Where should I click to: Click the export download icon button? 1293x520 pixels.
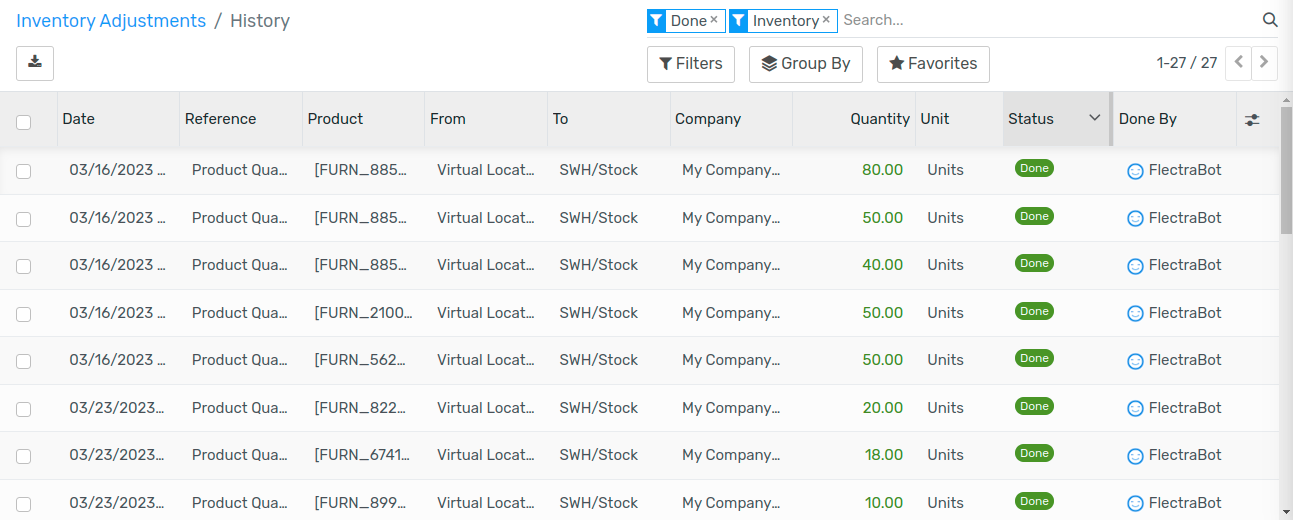point(35,63)
